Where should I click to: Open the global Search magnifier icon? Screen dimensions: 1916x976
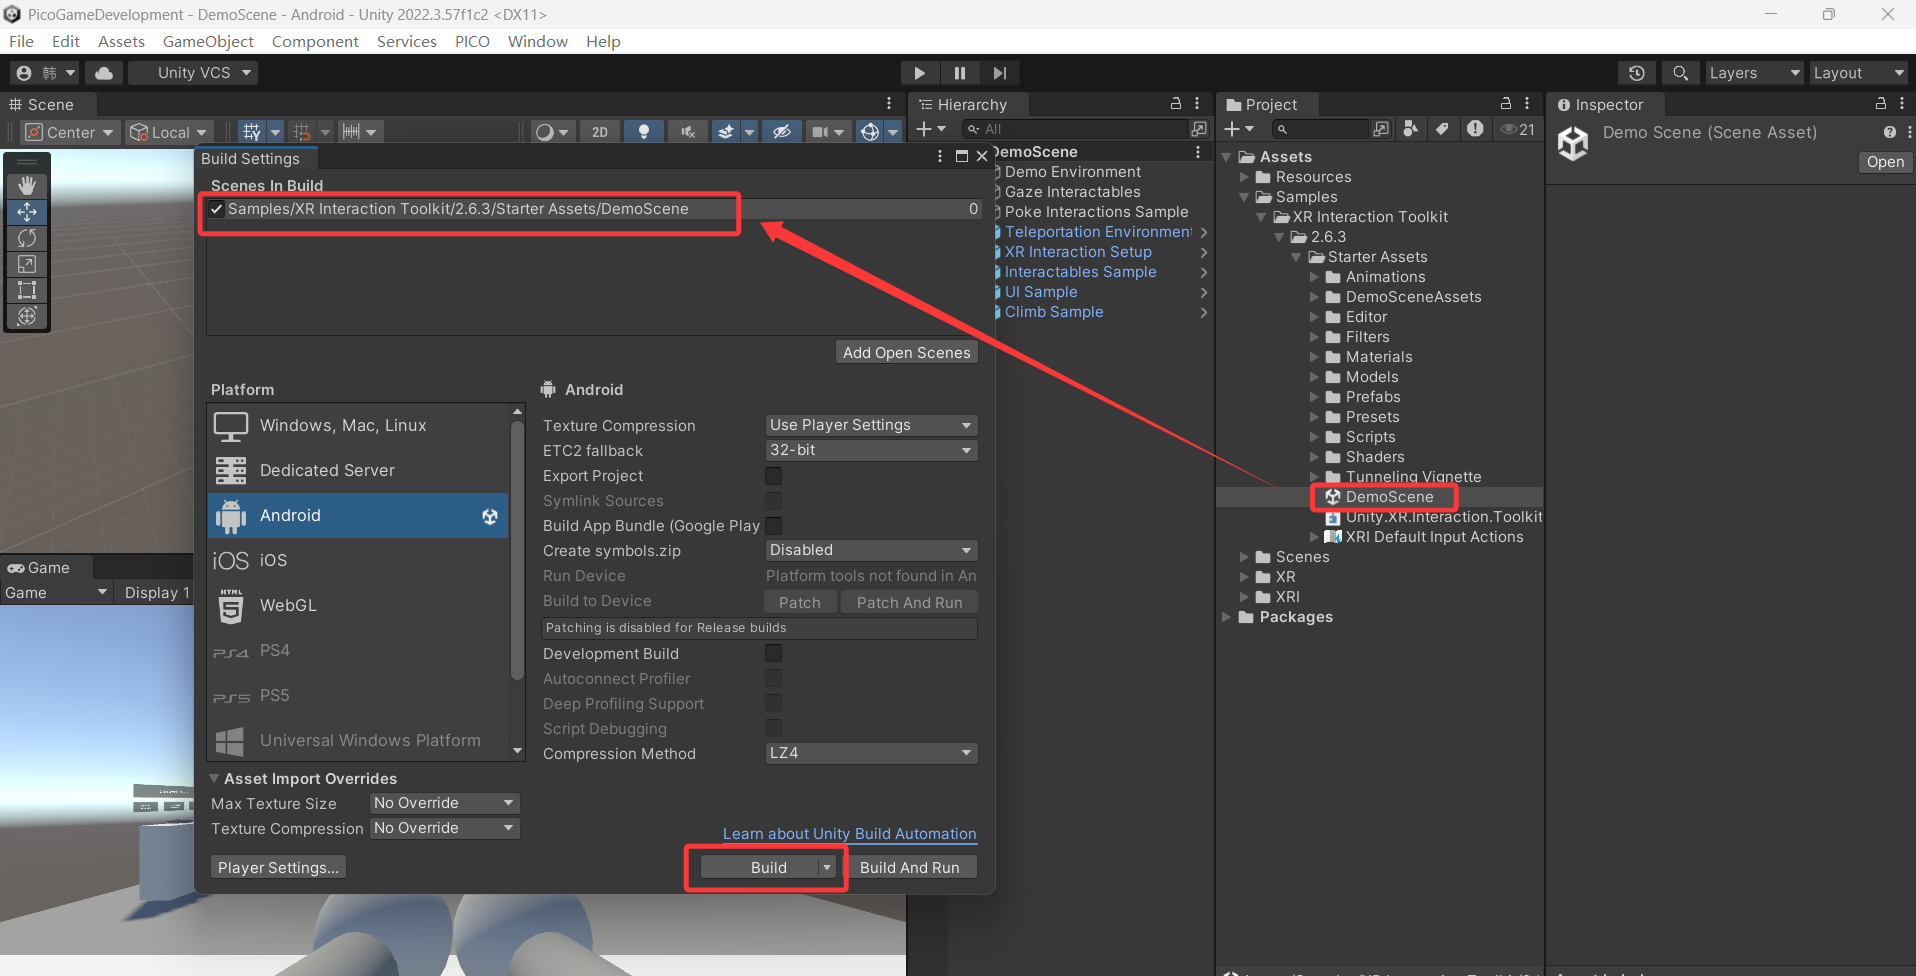pyautogui.click(x=1681, y=73)
